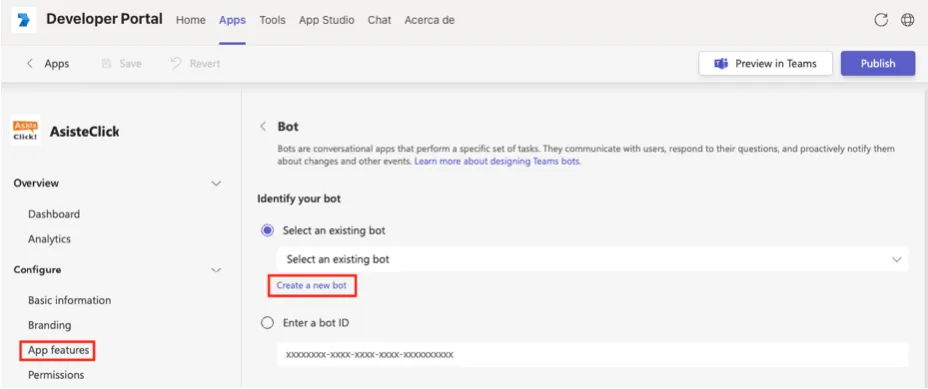Click the Save disk icon
Screen dimensions: 928x389
point(107,63)
